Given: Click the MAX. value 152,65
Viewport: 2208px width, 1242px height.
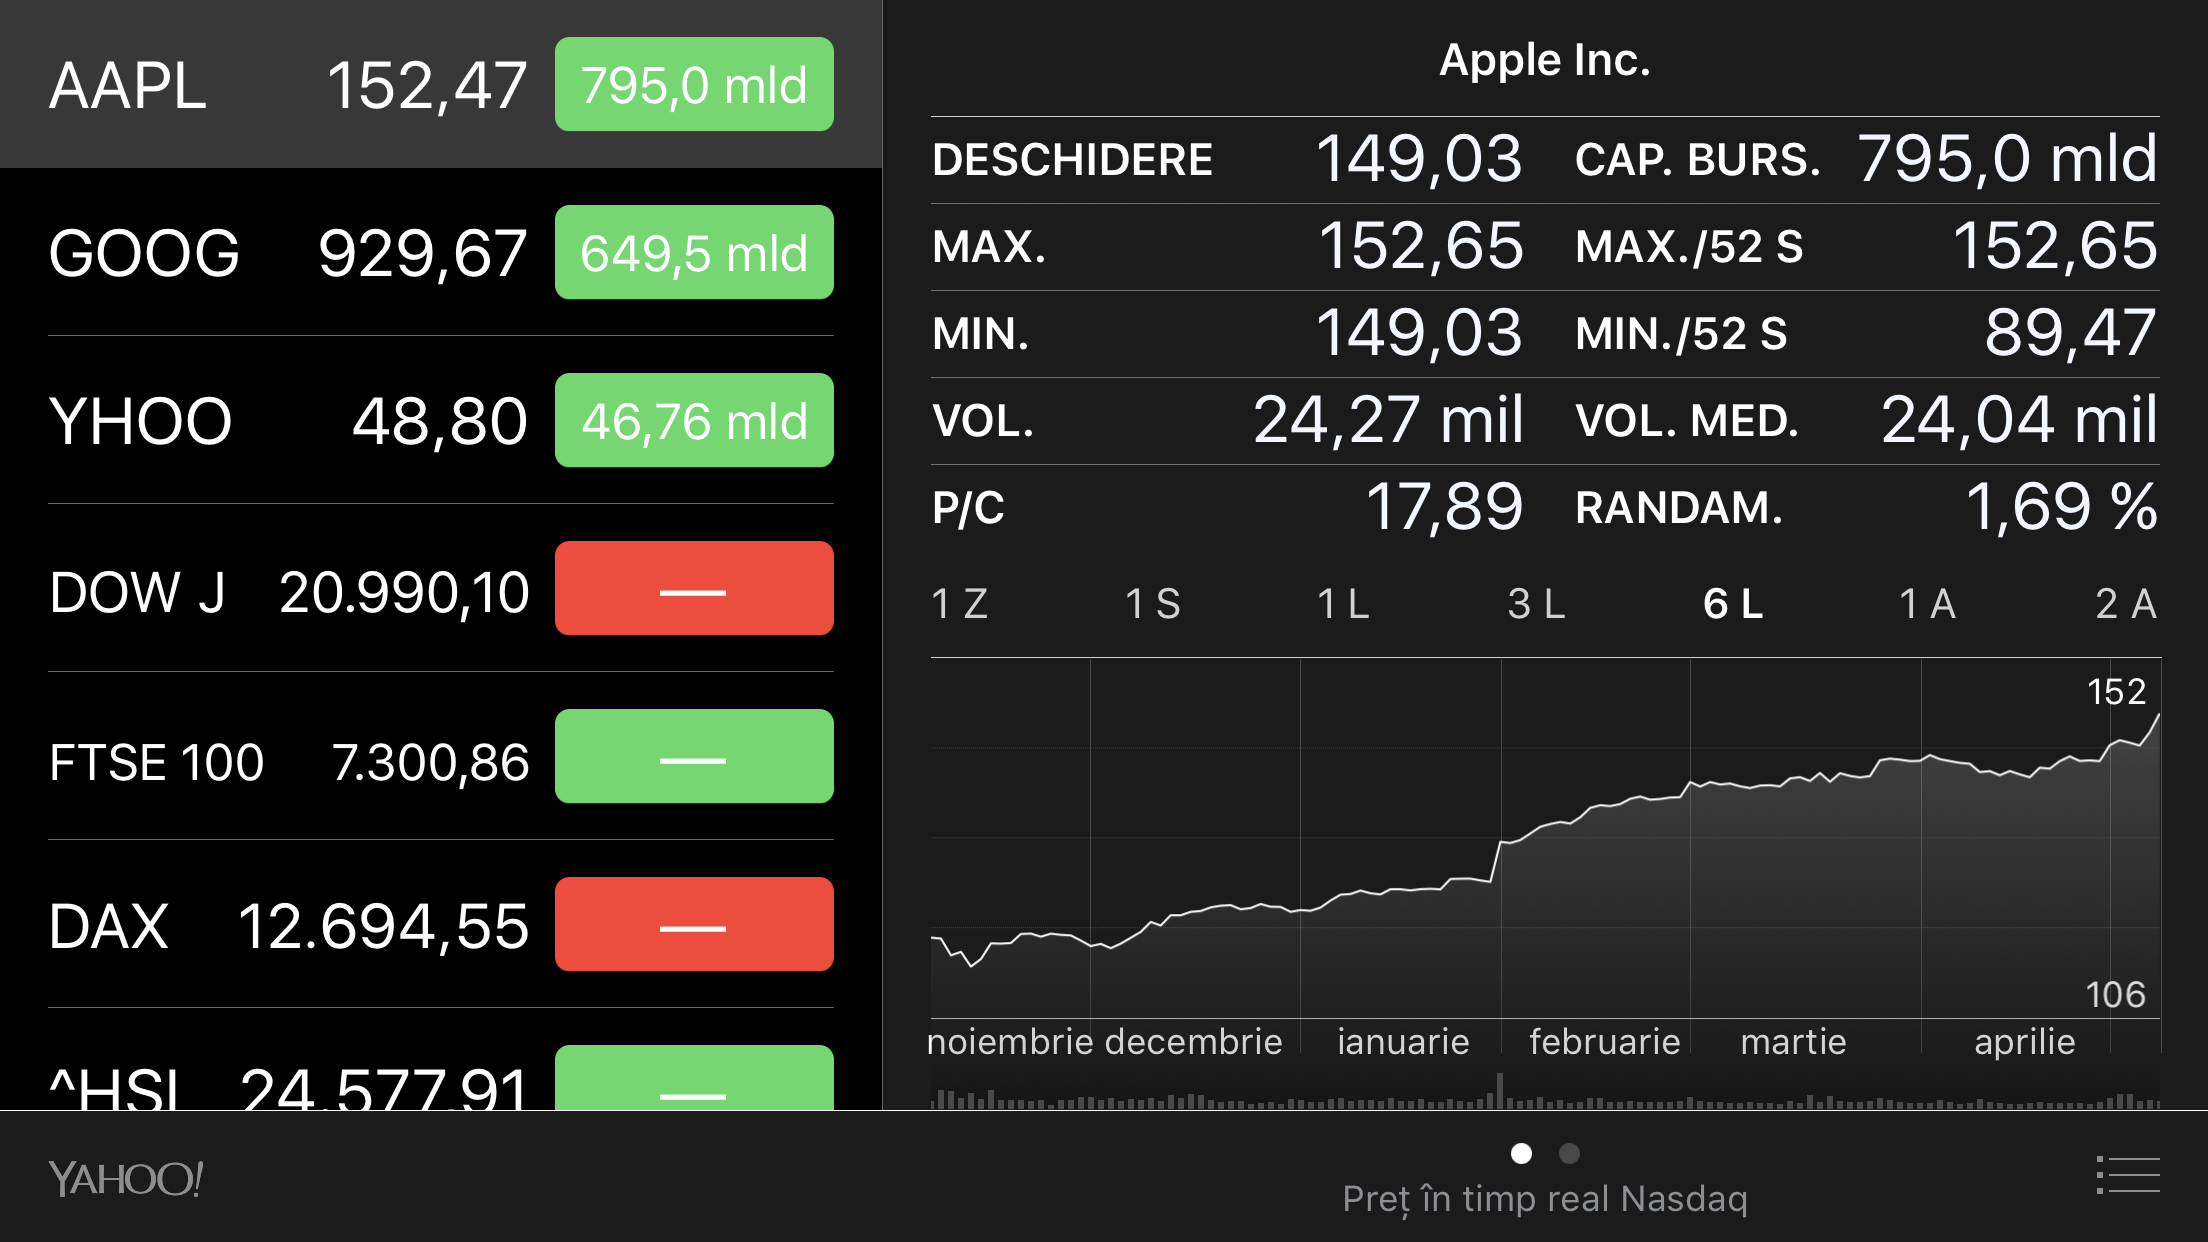Looking at the screenshot, I should pyautogui.click(x=1421, y=245).
